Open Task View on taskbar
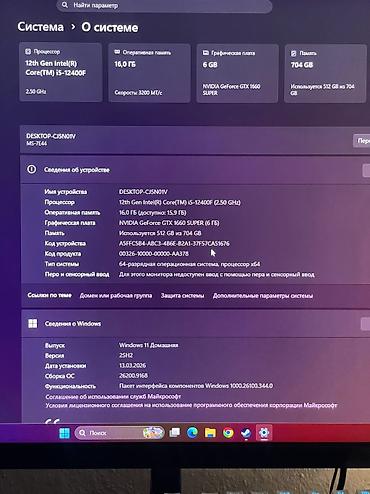 [175, 433]
